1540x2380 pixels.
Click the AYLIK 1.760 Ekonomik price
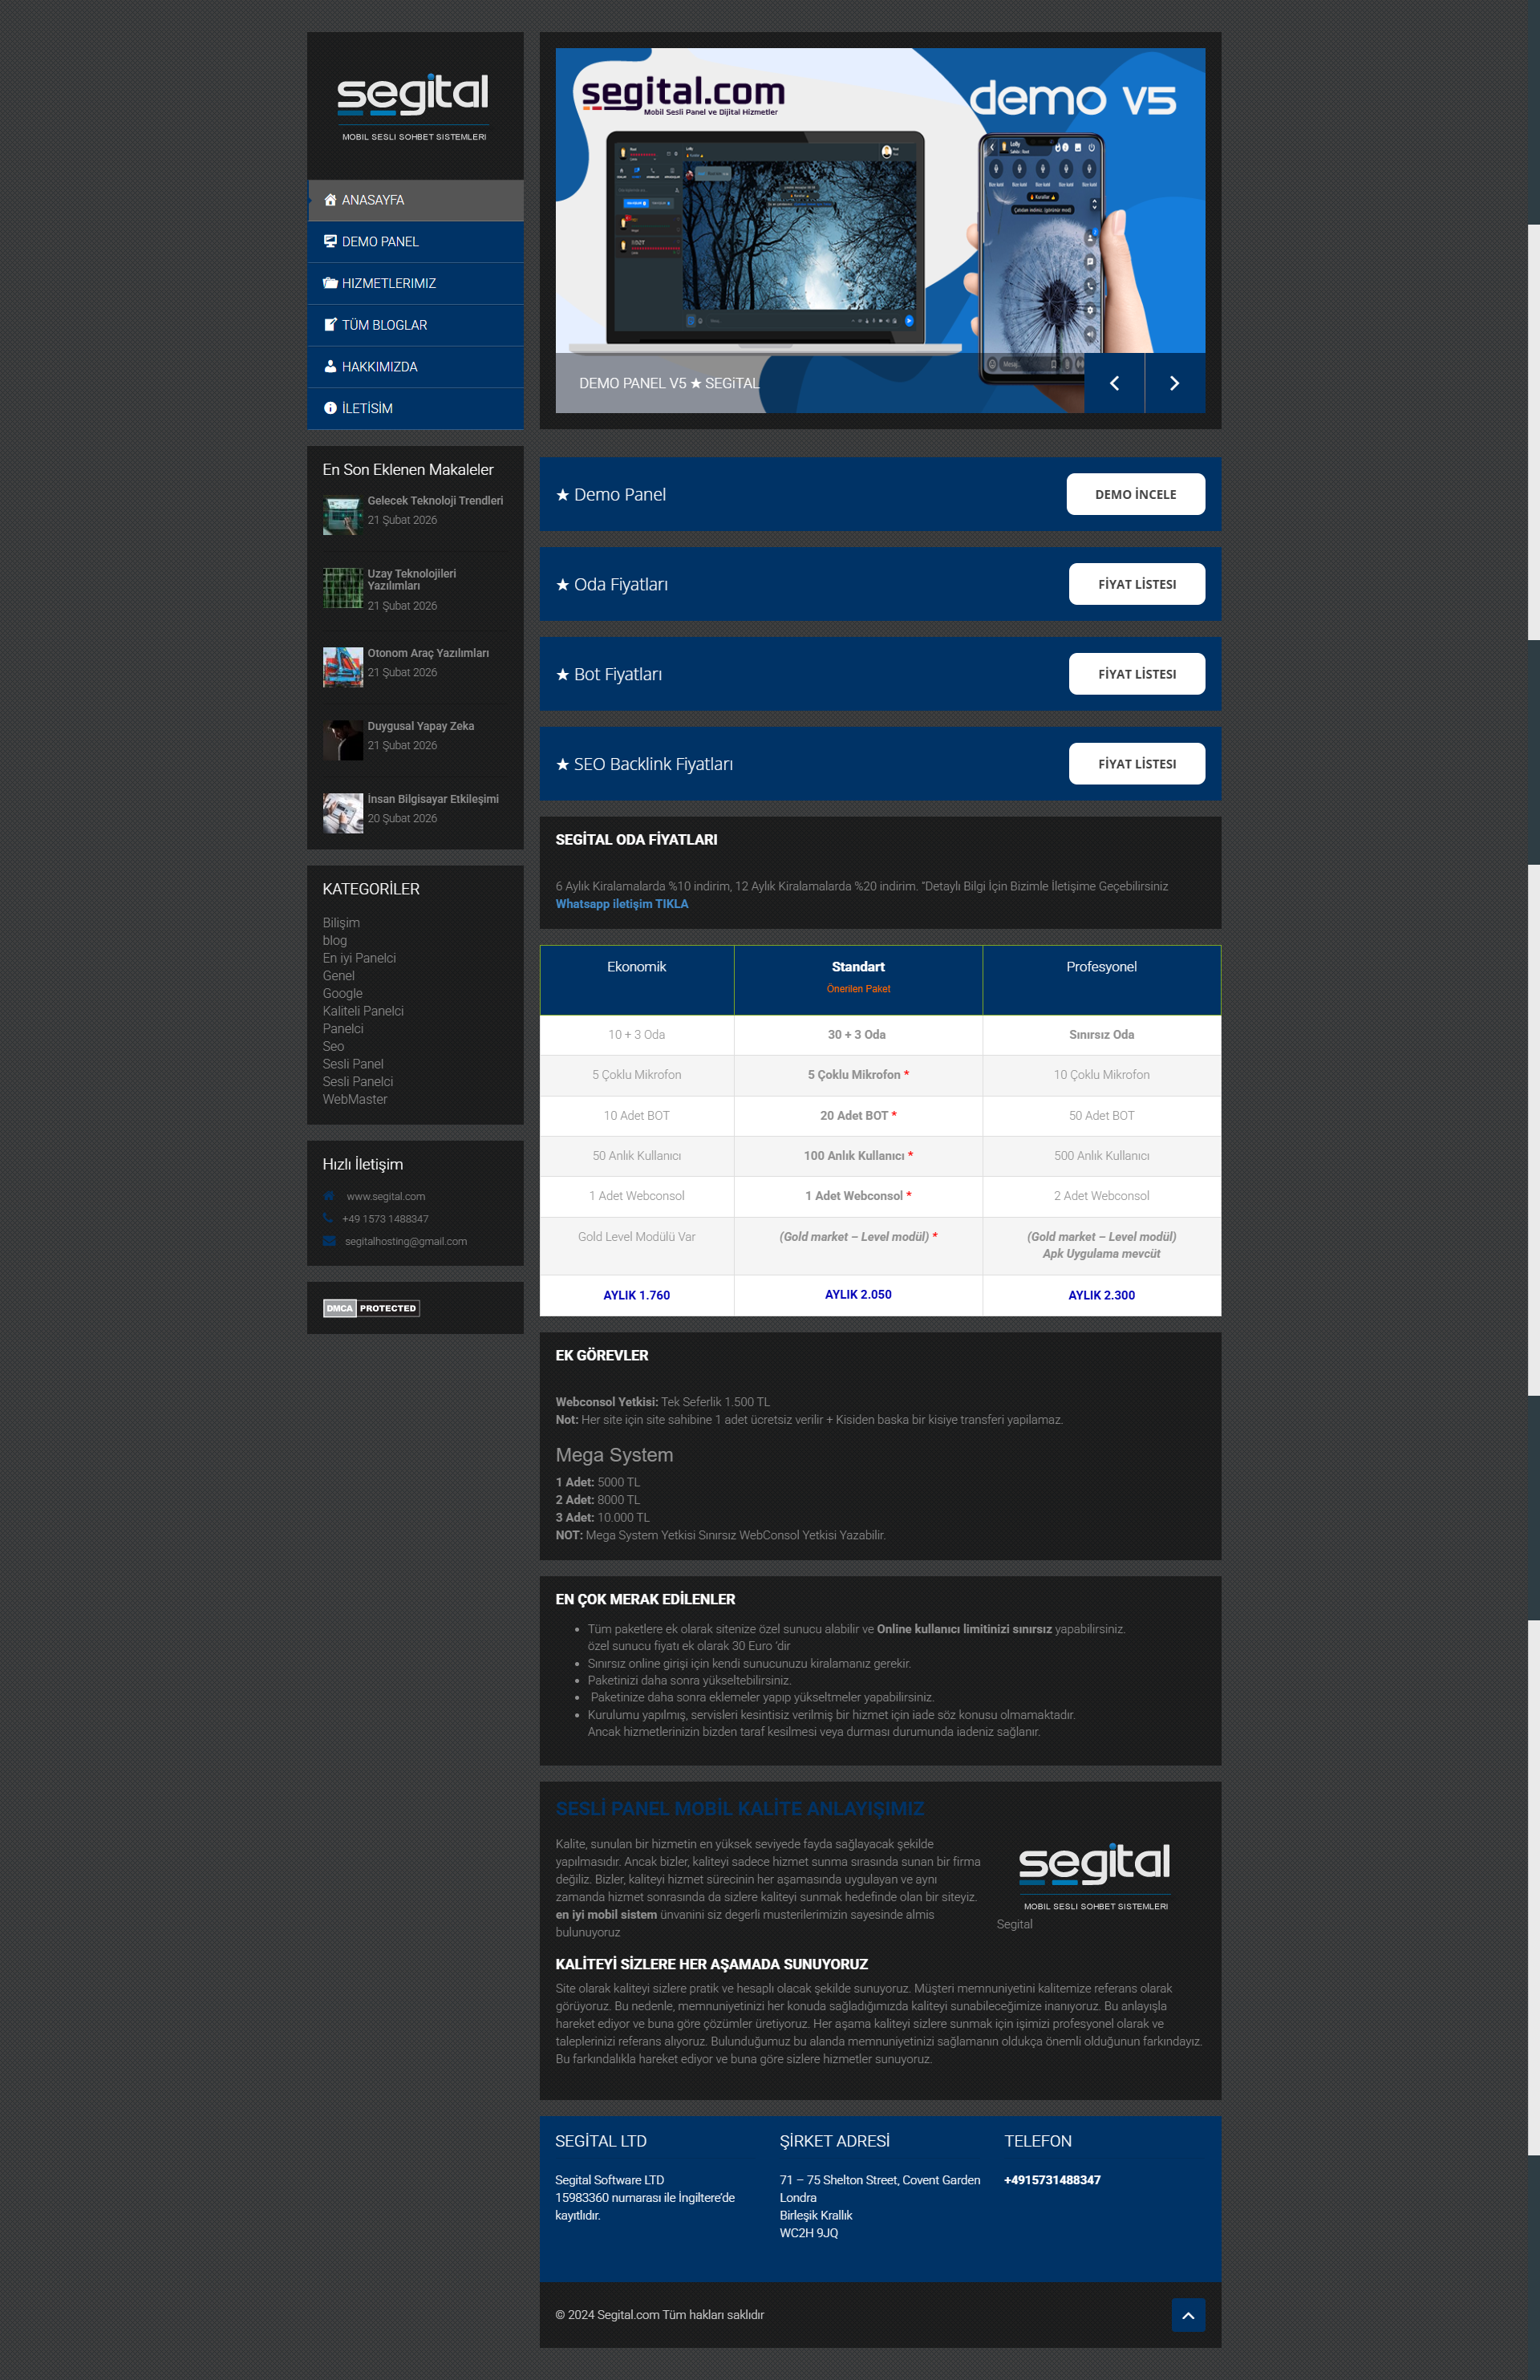[637, 1295]
